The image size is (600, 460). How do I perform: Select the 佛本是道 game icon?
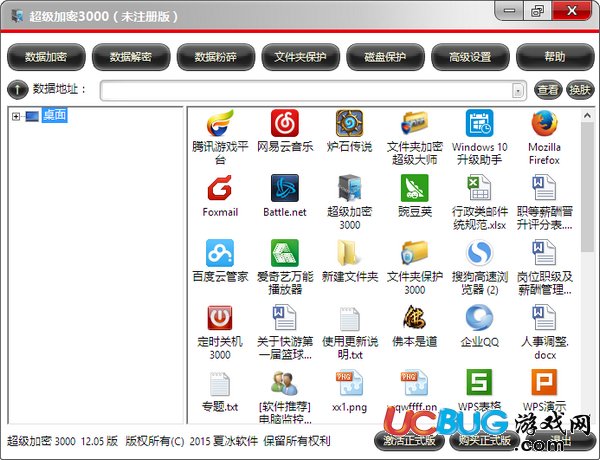coord(414,318)
